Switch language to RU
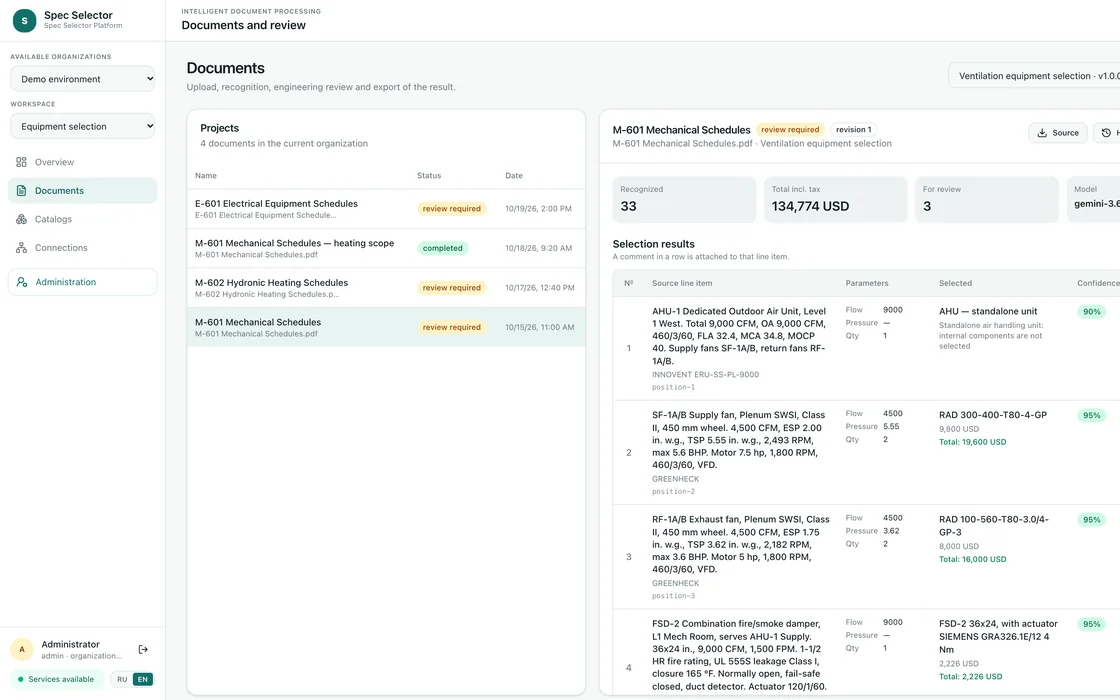This screenshot has height=700, width=1120. coord(122,679)
